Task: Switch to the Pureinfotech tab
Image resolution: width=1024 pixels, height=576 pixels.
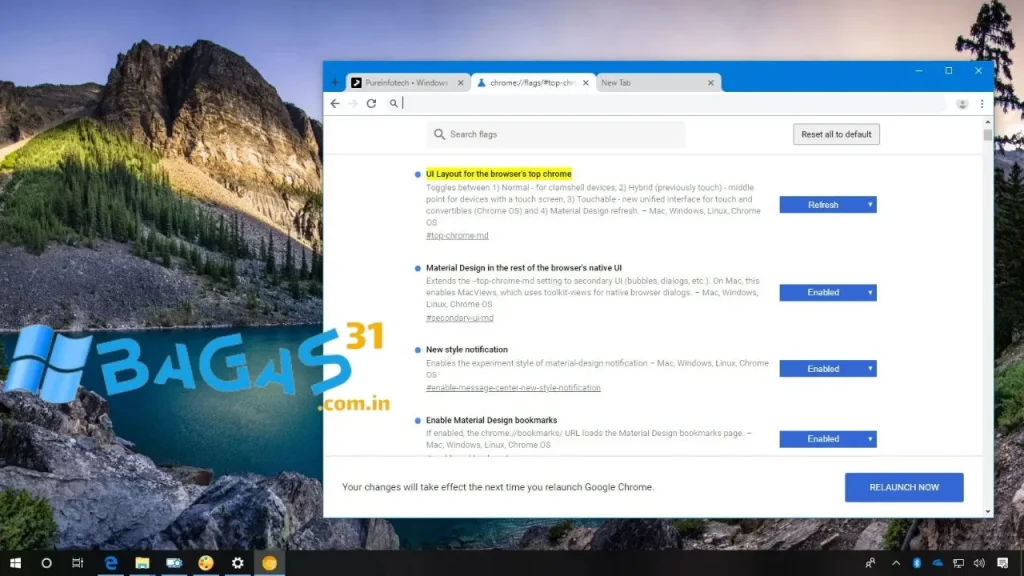Action: 407,83
